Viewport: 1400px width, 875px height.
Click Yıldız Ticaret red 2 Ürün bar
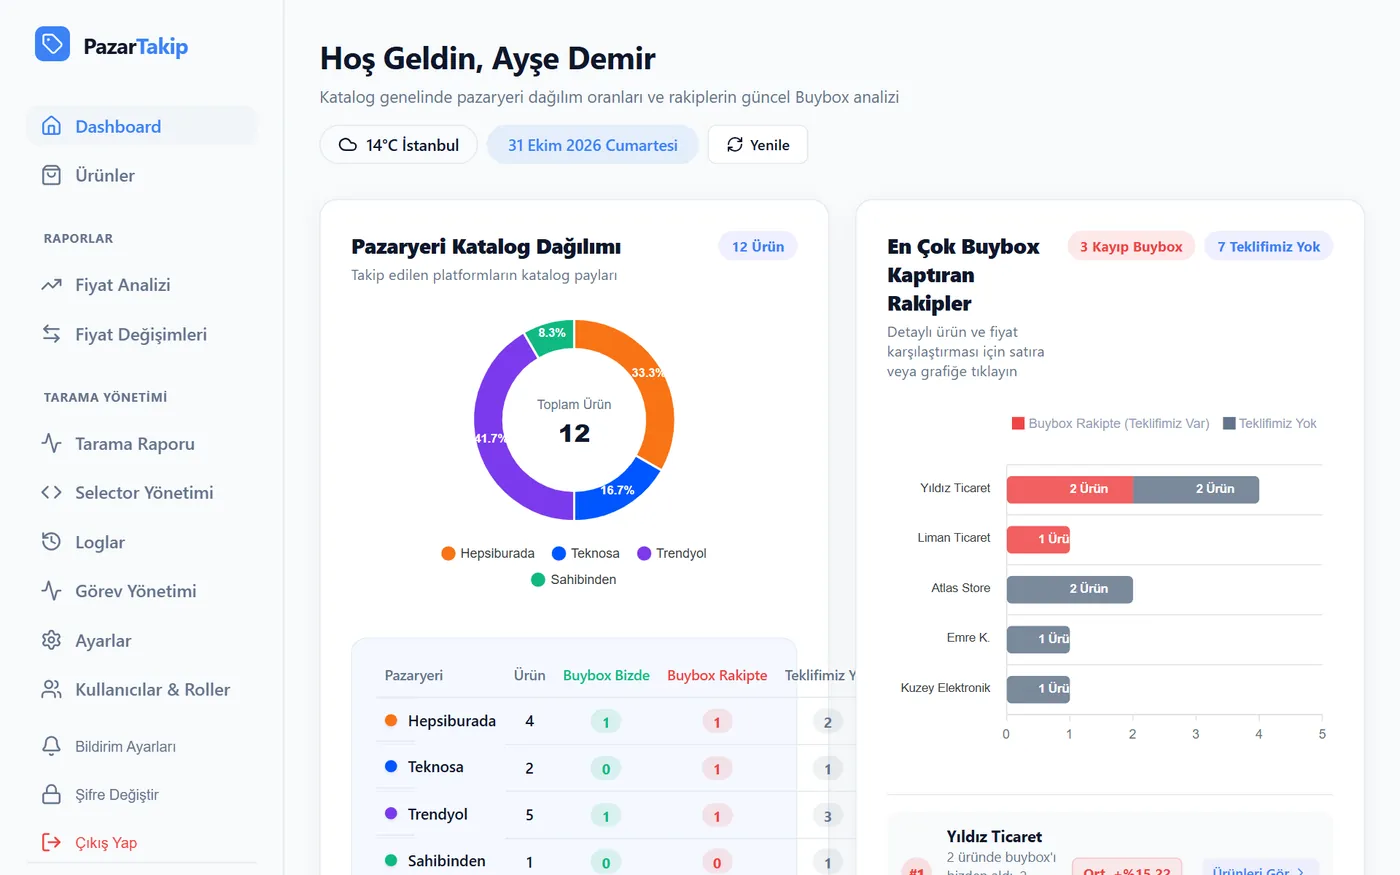[1070, 489]
